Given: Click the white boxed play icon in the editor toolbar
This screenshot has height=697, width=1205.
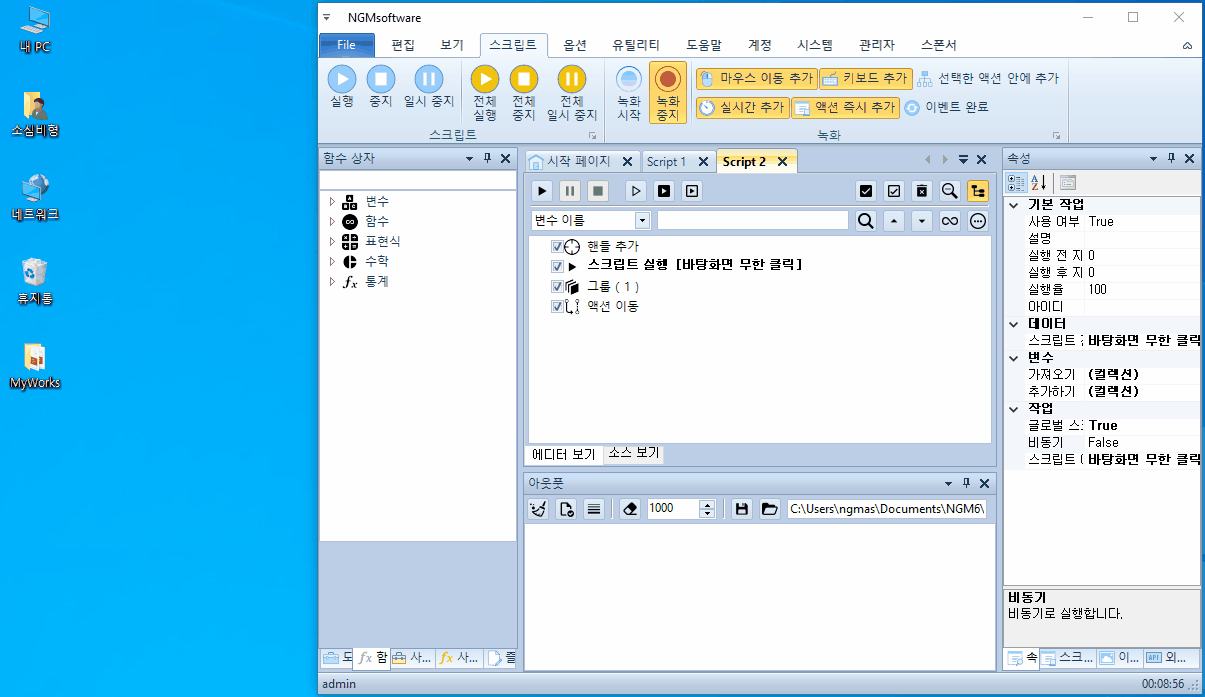Looking at the screenshot, I should coord(692,190).
